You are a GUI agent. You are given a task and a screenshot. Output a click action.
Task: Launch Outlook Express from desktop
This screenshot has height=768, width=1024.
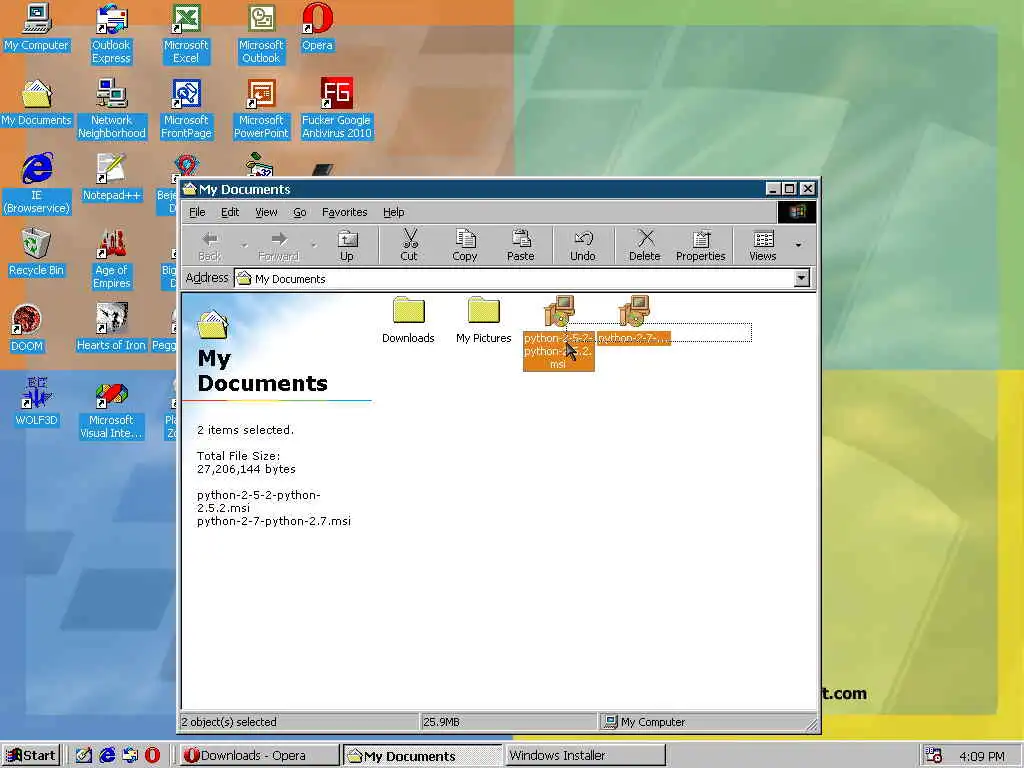point(111,33)
